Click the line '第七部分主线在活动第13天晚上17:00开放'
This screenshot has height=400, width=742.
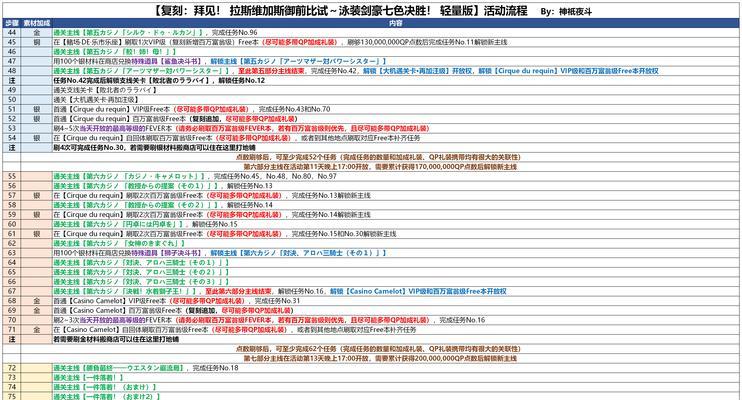tap(380, 358)
